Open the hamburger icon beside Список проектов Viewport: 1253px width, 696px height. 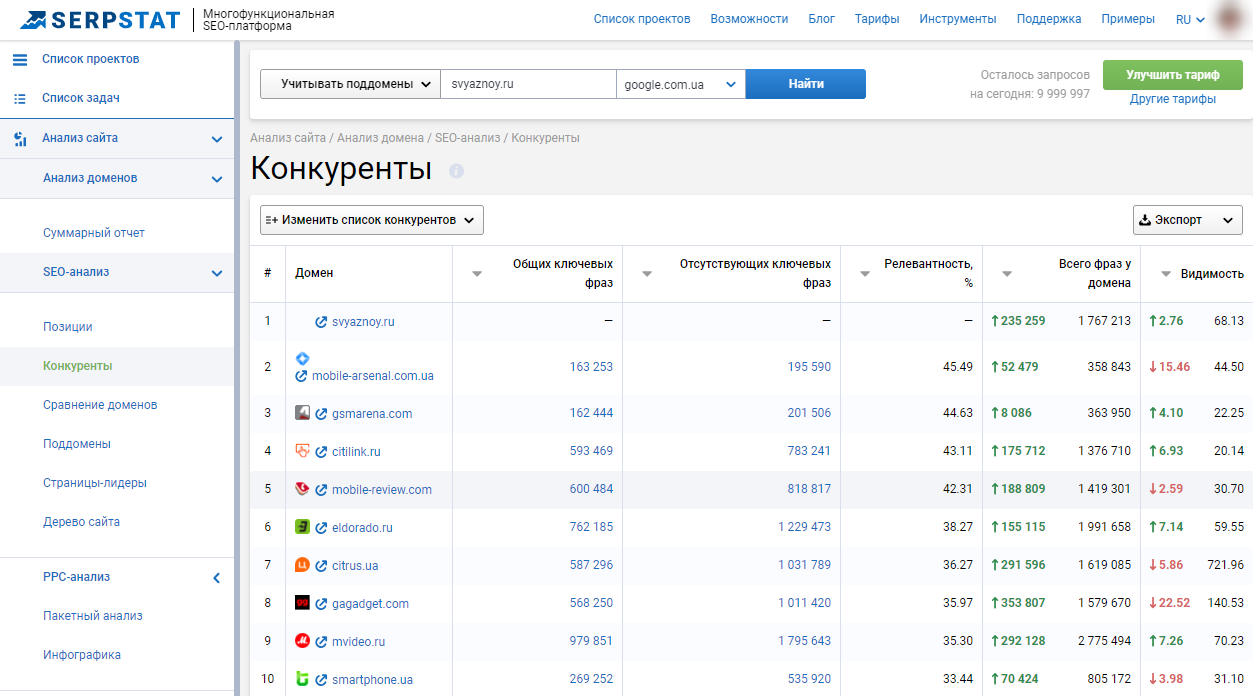pyautogui.click(x=20, y=59)
